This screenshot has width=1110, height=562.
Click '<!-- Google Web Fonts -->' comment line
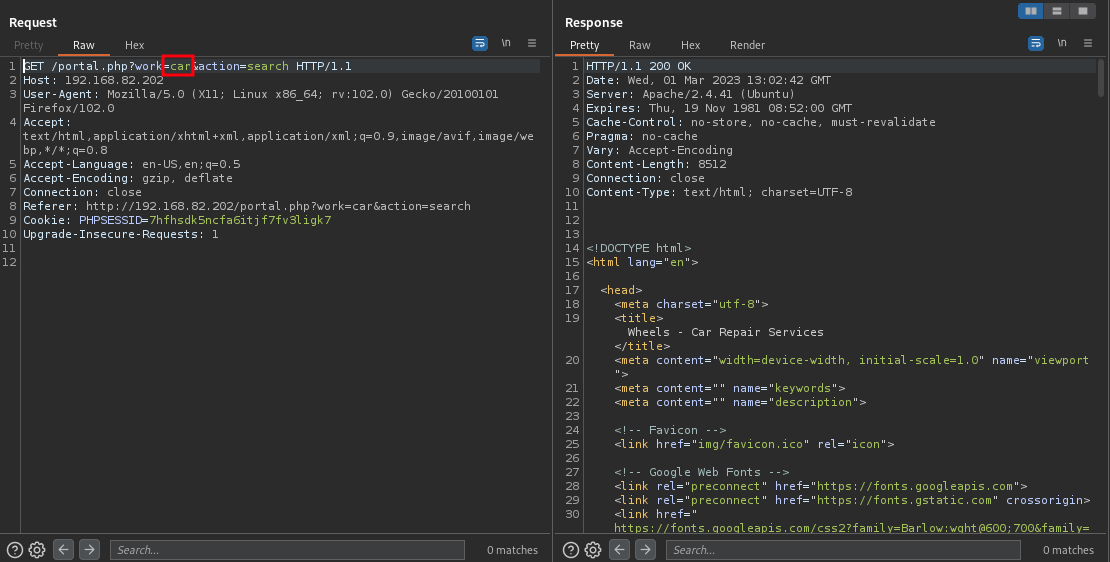[702, 472]
